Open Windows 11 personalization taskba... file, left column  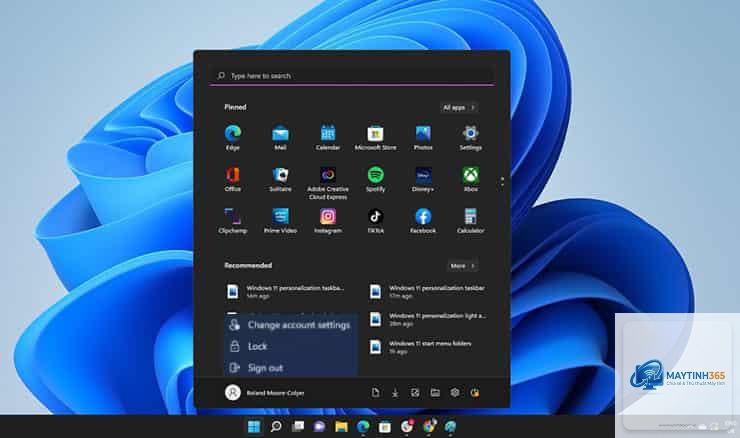click(x=286, y=292)
